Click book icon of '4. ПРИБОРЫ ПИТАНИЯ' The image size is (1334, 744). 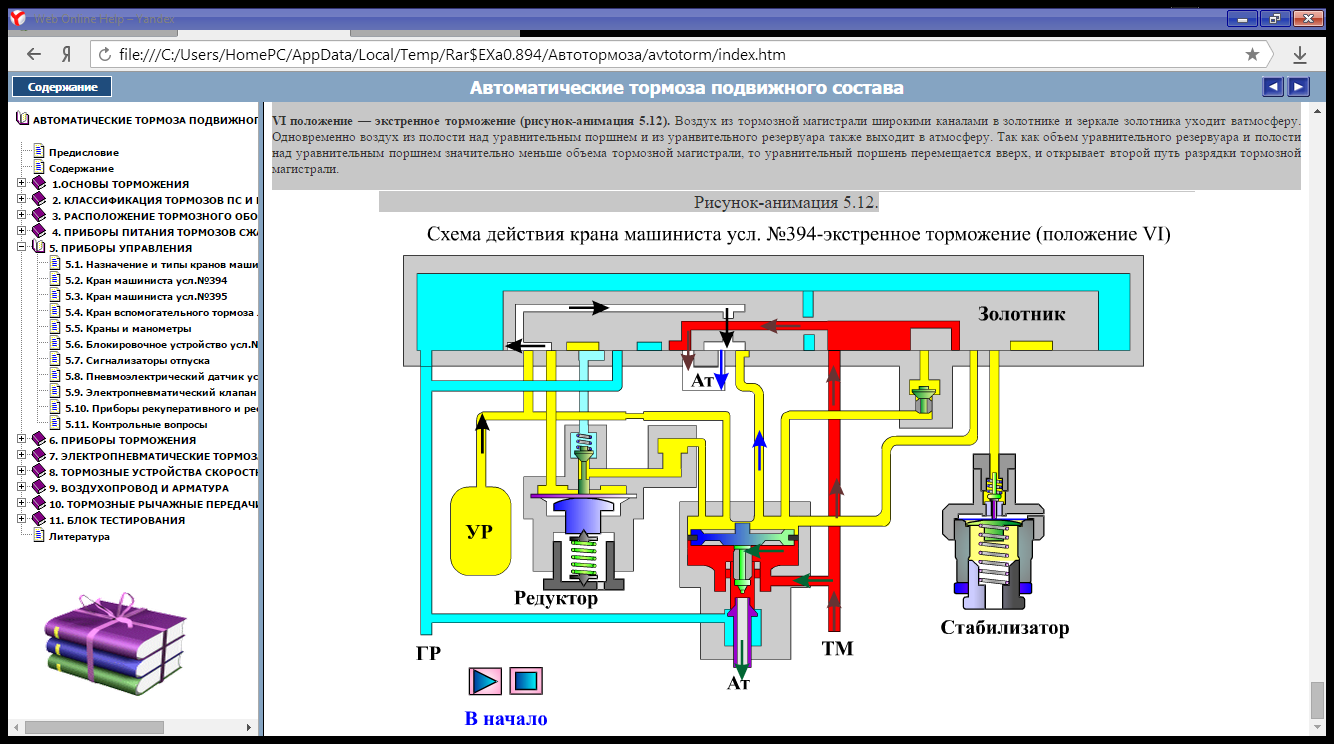point(39,232)
